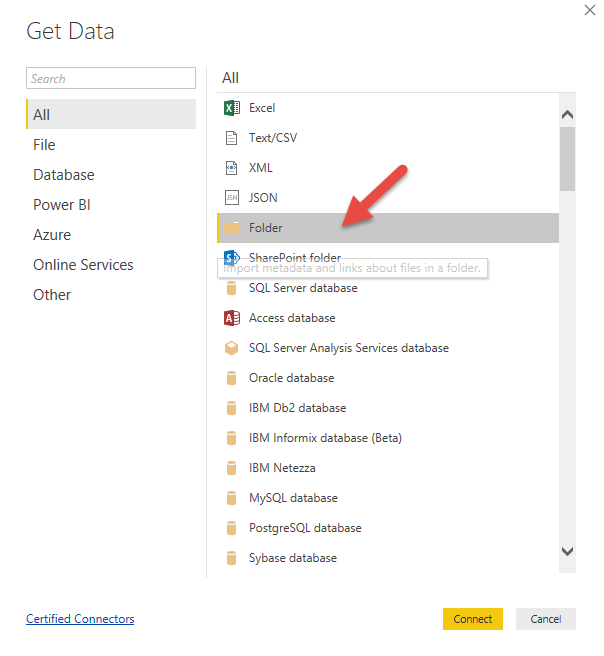Click the SharePoint folder icon
Viewport: 604px width, 656px height.
pyautogui.click(x=232, y=258)
